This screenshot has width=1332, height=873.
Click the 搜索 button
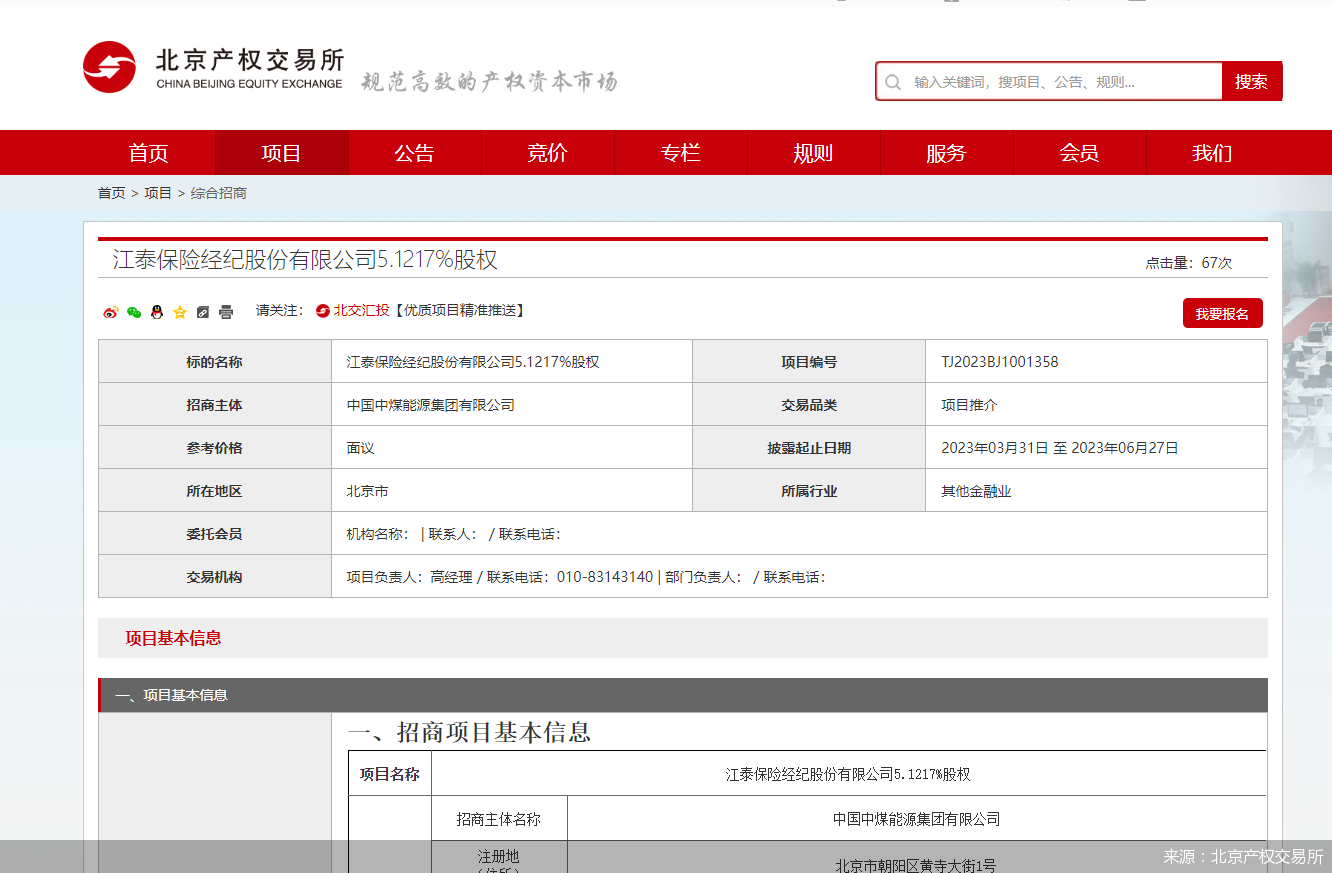1251,81
